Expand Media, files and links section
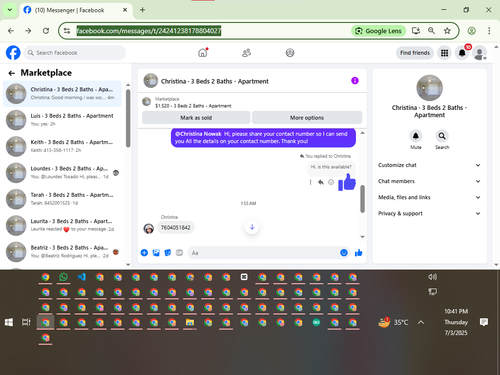This screenshot has height=375, width=500. point(429,197)
